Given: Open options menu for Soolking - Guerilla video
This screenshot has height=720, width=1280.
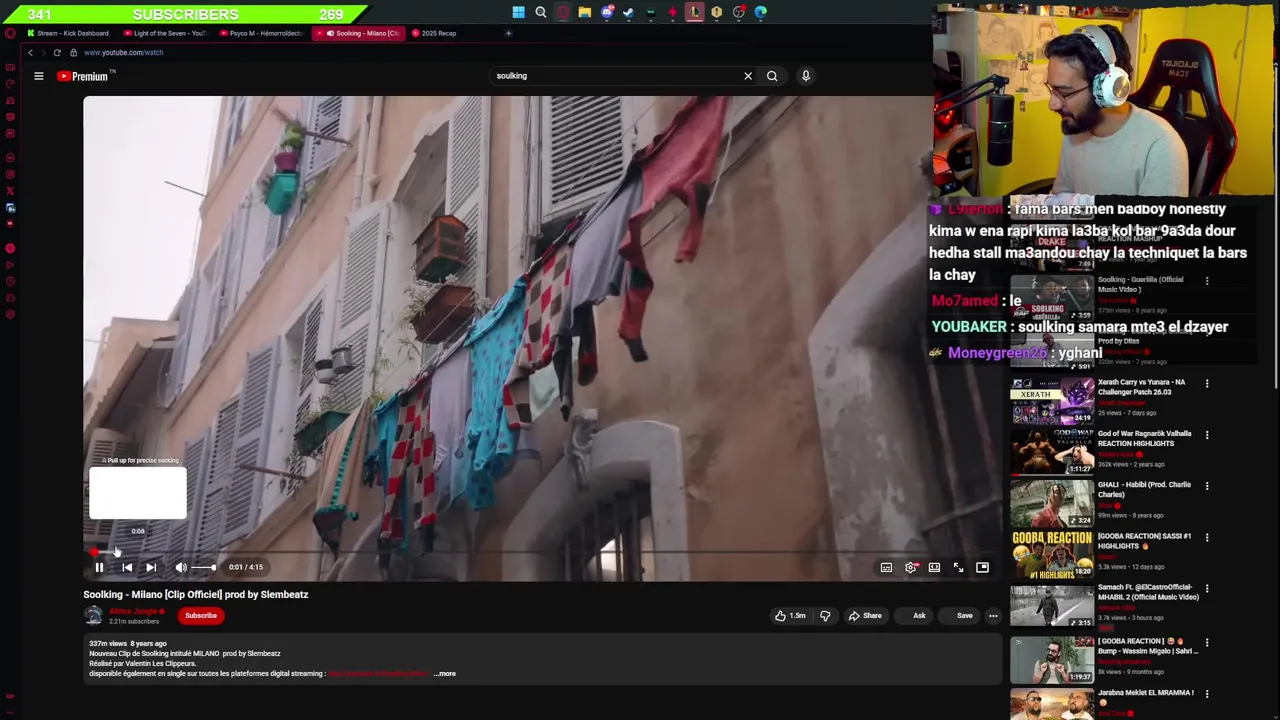Looking at the screenshot, I should [x=1207, y=281].
